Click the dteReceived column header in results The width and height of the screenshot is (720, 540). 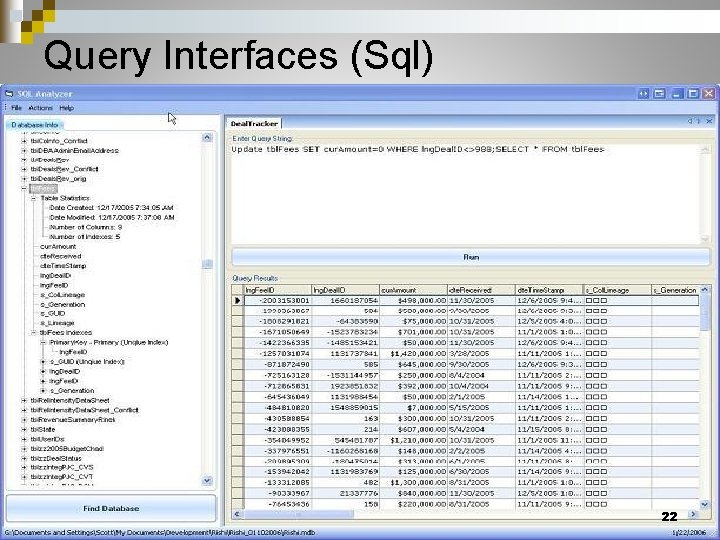pyautogui.click(x=481, y=290)
